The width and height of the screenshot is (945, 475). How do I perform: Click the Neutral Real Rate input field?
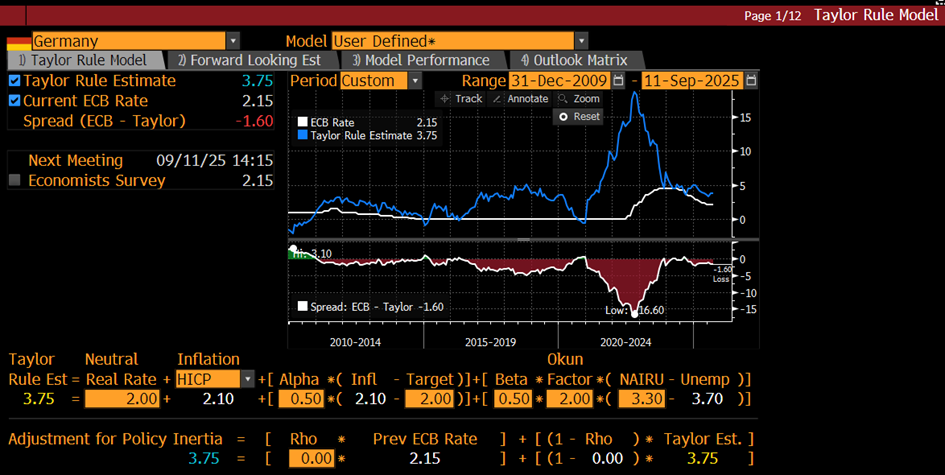[121, 400]
